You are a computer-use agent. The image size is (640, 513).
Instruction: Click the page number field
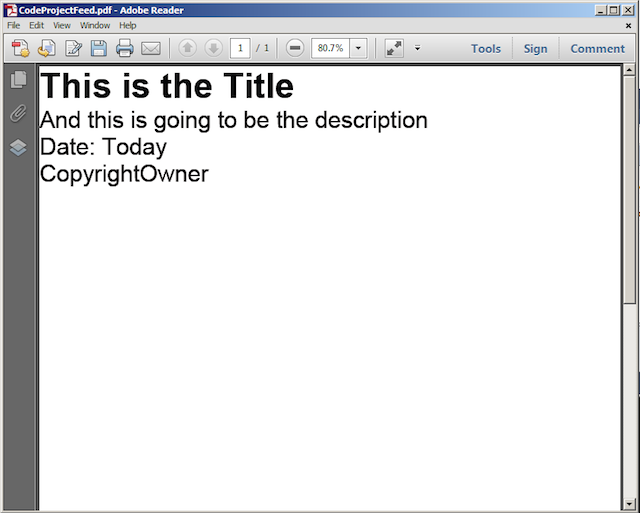(240, 48)
